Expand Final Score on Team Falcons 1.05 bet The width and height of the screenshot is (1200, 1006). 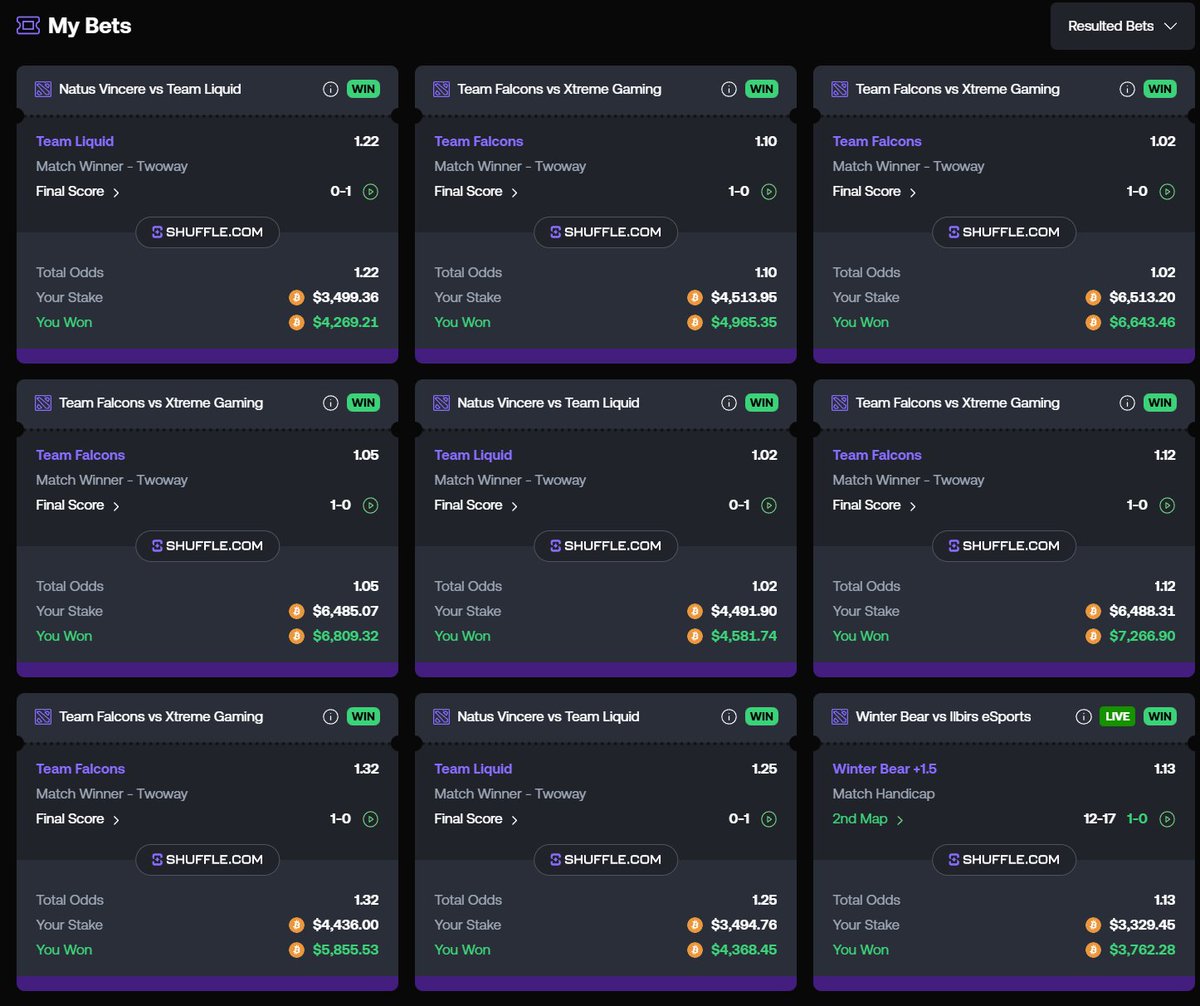click(78, 506)
